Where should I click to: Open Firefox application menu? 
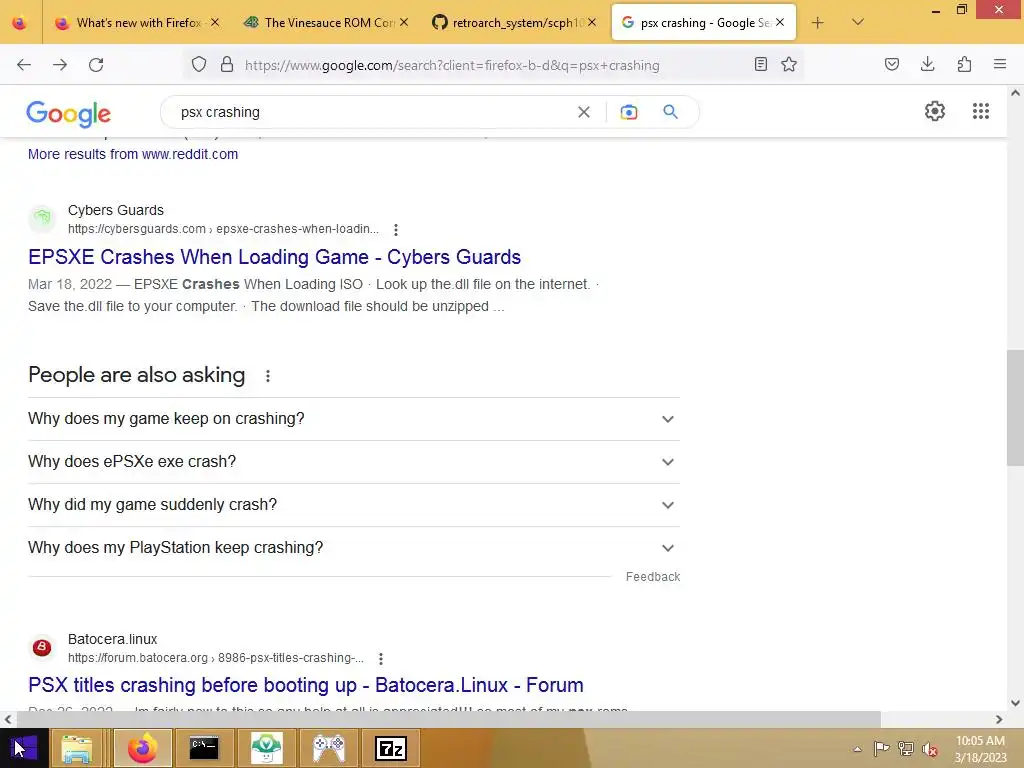coord(1000,65)
